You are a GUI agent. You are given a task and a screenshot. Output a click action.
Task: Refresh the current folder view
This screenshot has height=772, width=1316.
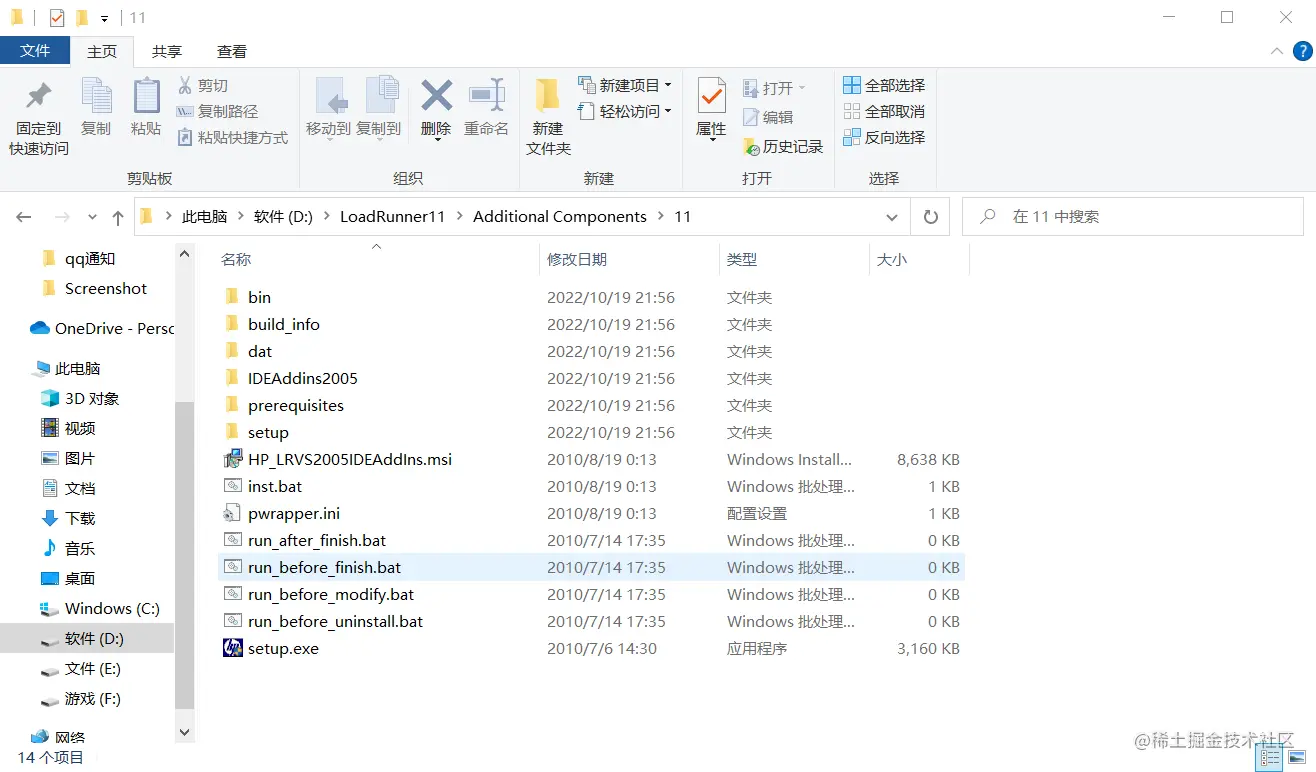click(x=931, y=217)
